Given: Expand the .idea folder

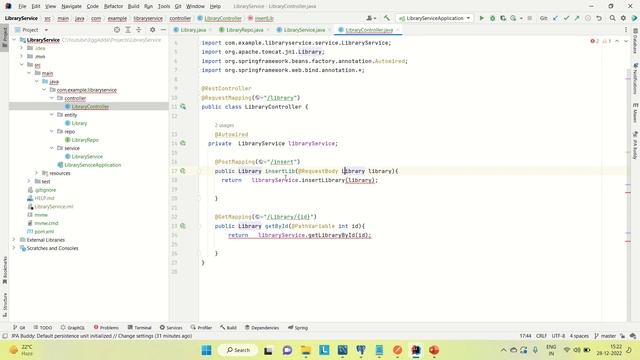Looking at the screenshot, I should tap(22, 48).
